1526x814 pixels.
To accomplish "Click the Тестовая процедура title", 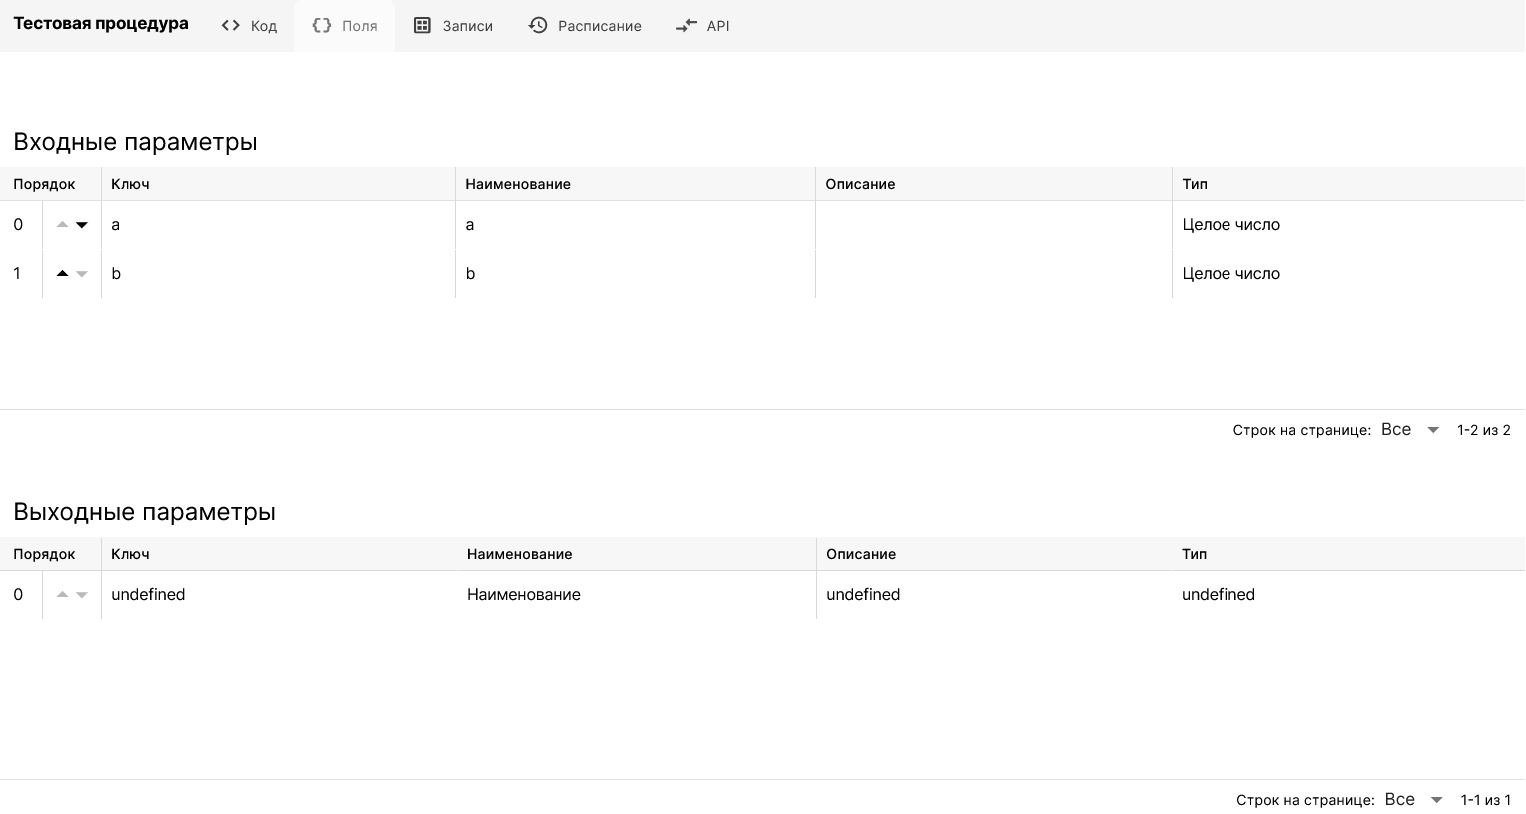I will [x=101, y=24].
